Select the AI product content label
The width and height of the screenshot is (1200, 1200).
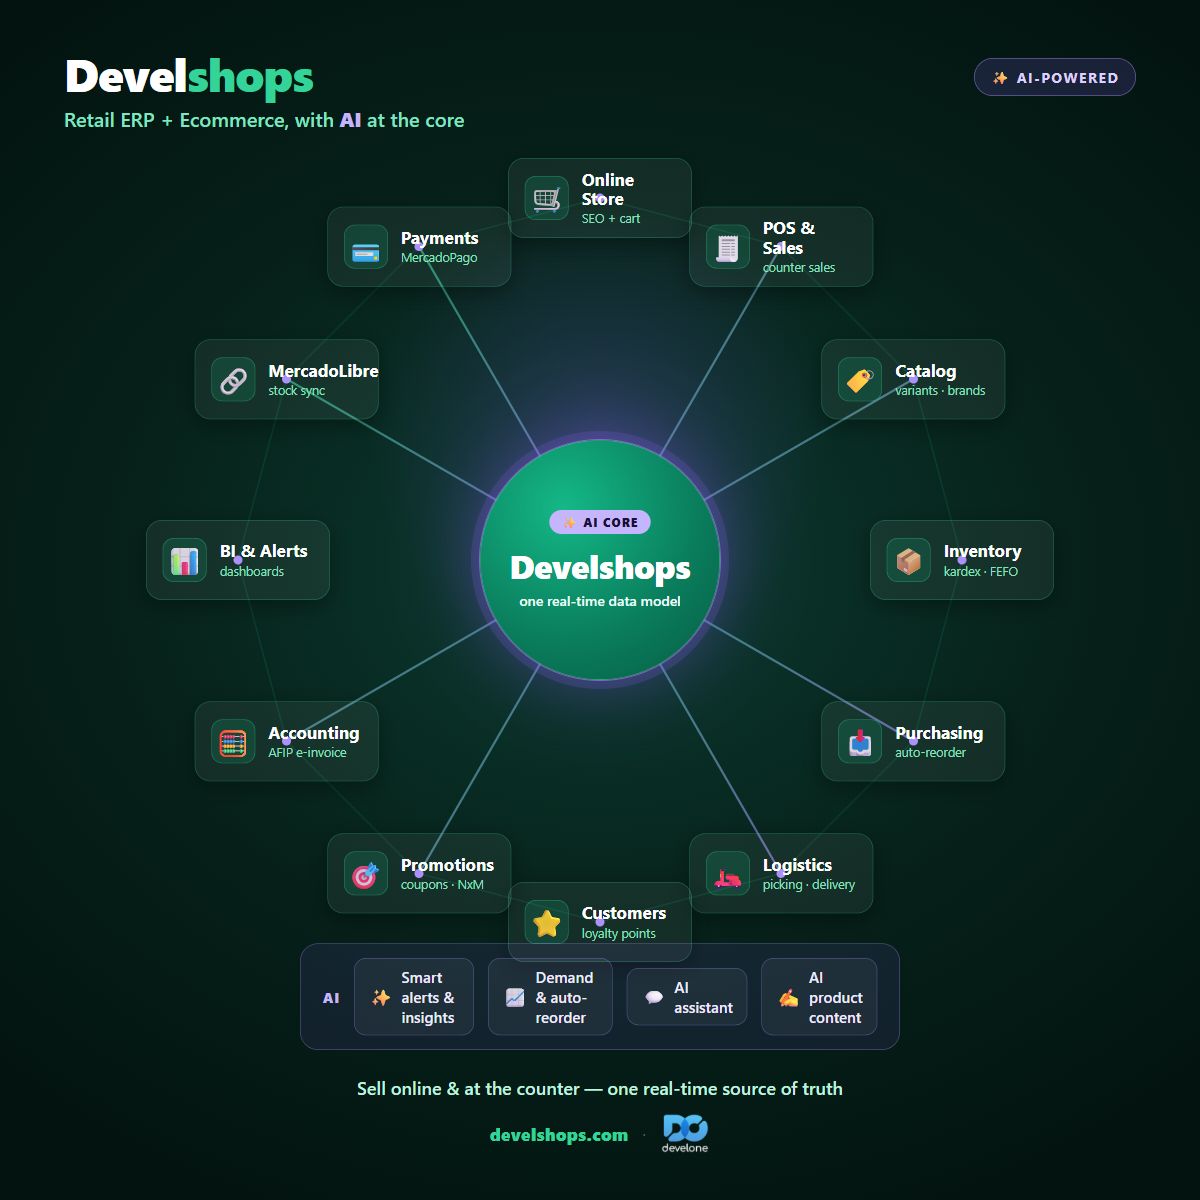(835, 997)
